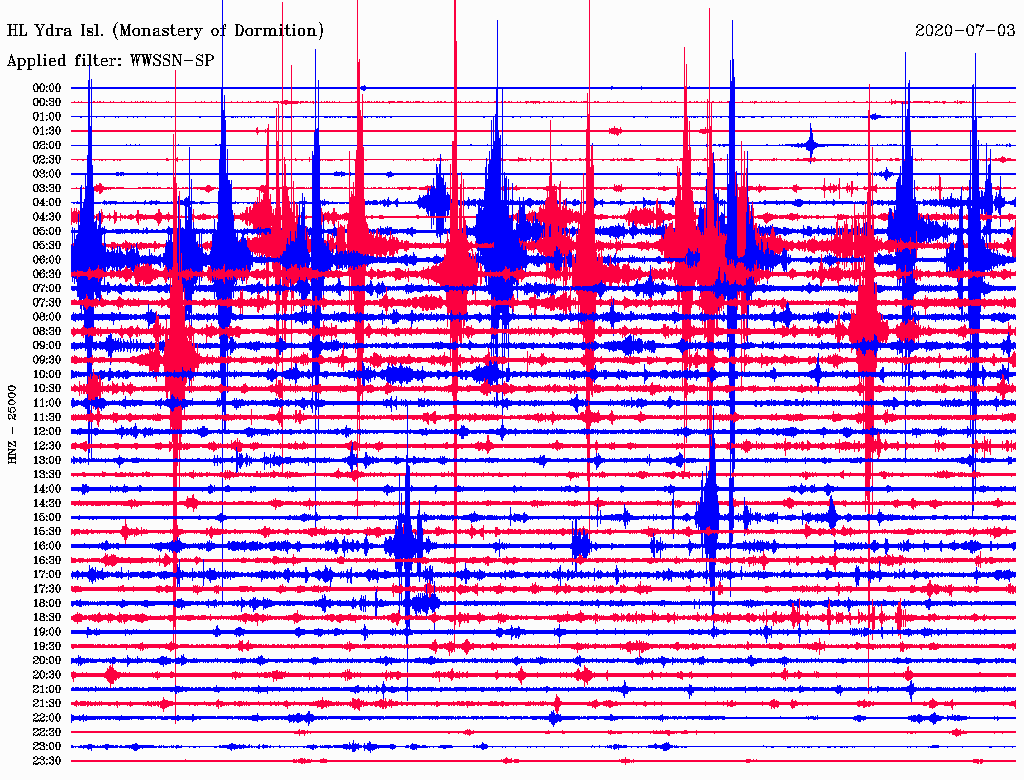The width and height of the screenshot is (1024, 780).
Task: Click the station title 'HL Ydra Isl.'
Action: 55,31
